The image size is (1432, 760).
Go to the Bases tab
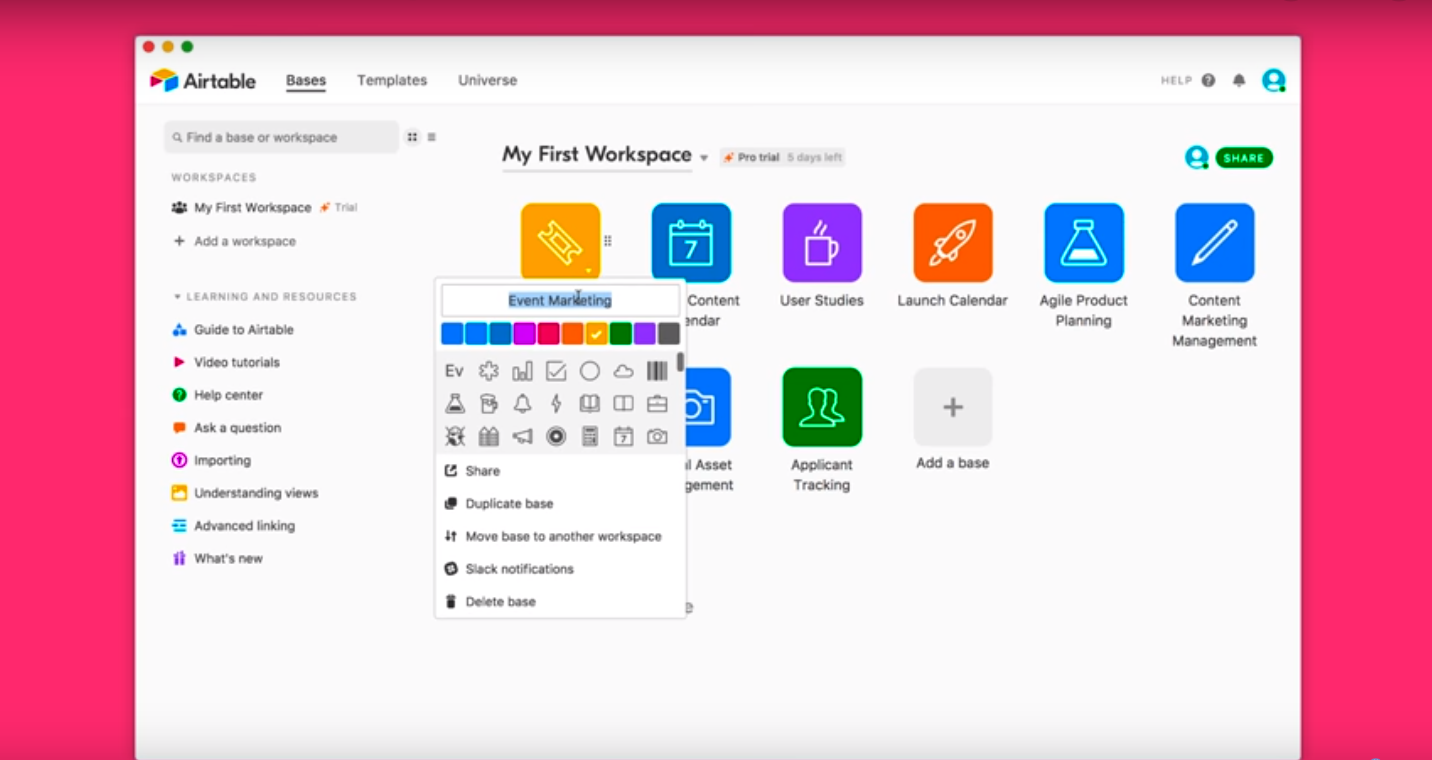click(x=306, y=80)
